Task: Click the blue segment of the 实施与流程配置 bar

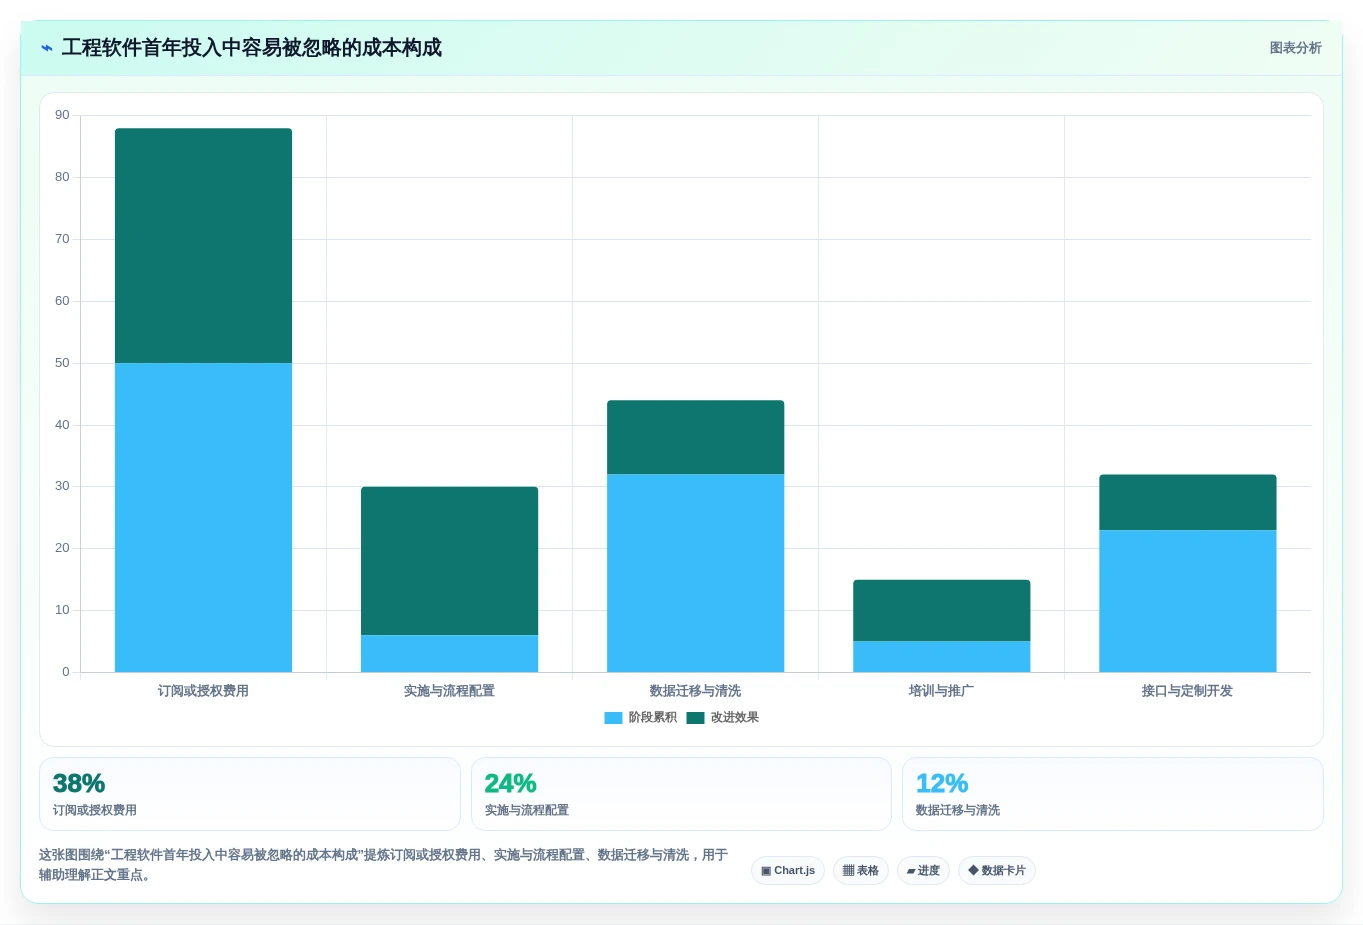Action: coord(449,653)
